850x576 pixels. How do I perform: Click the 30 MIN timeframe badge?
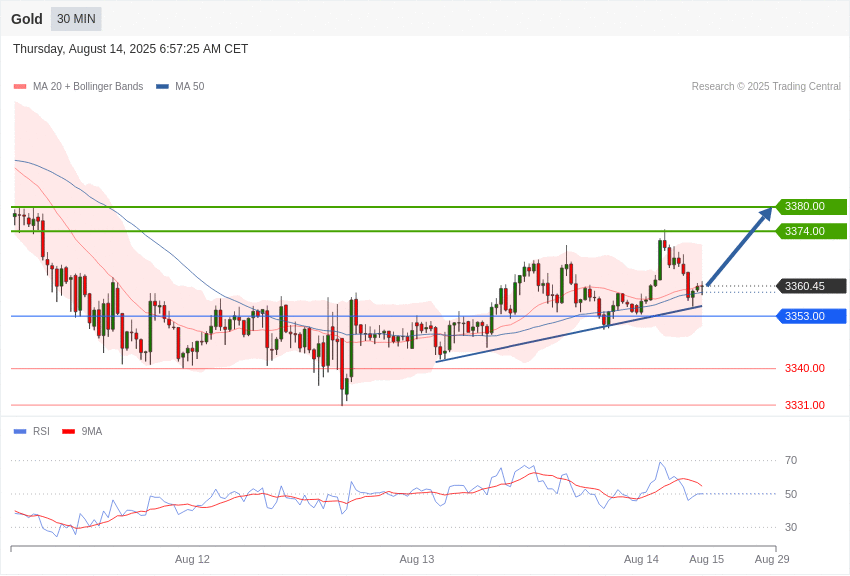coord(76,19)
